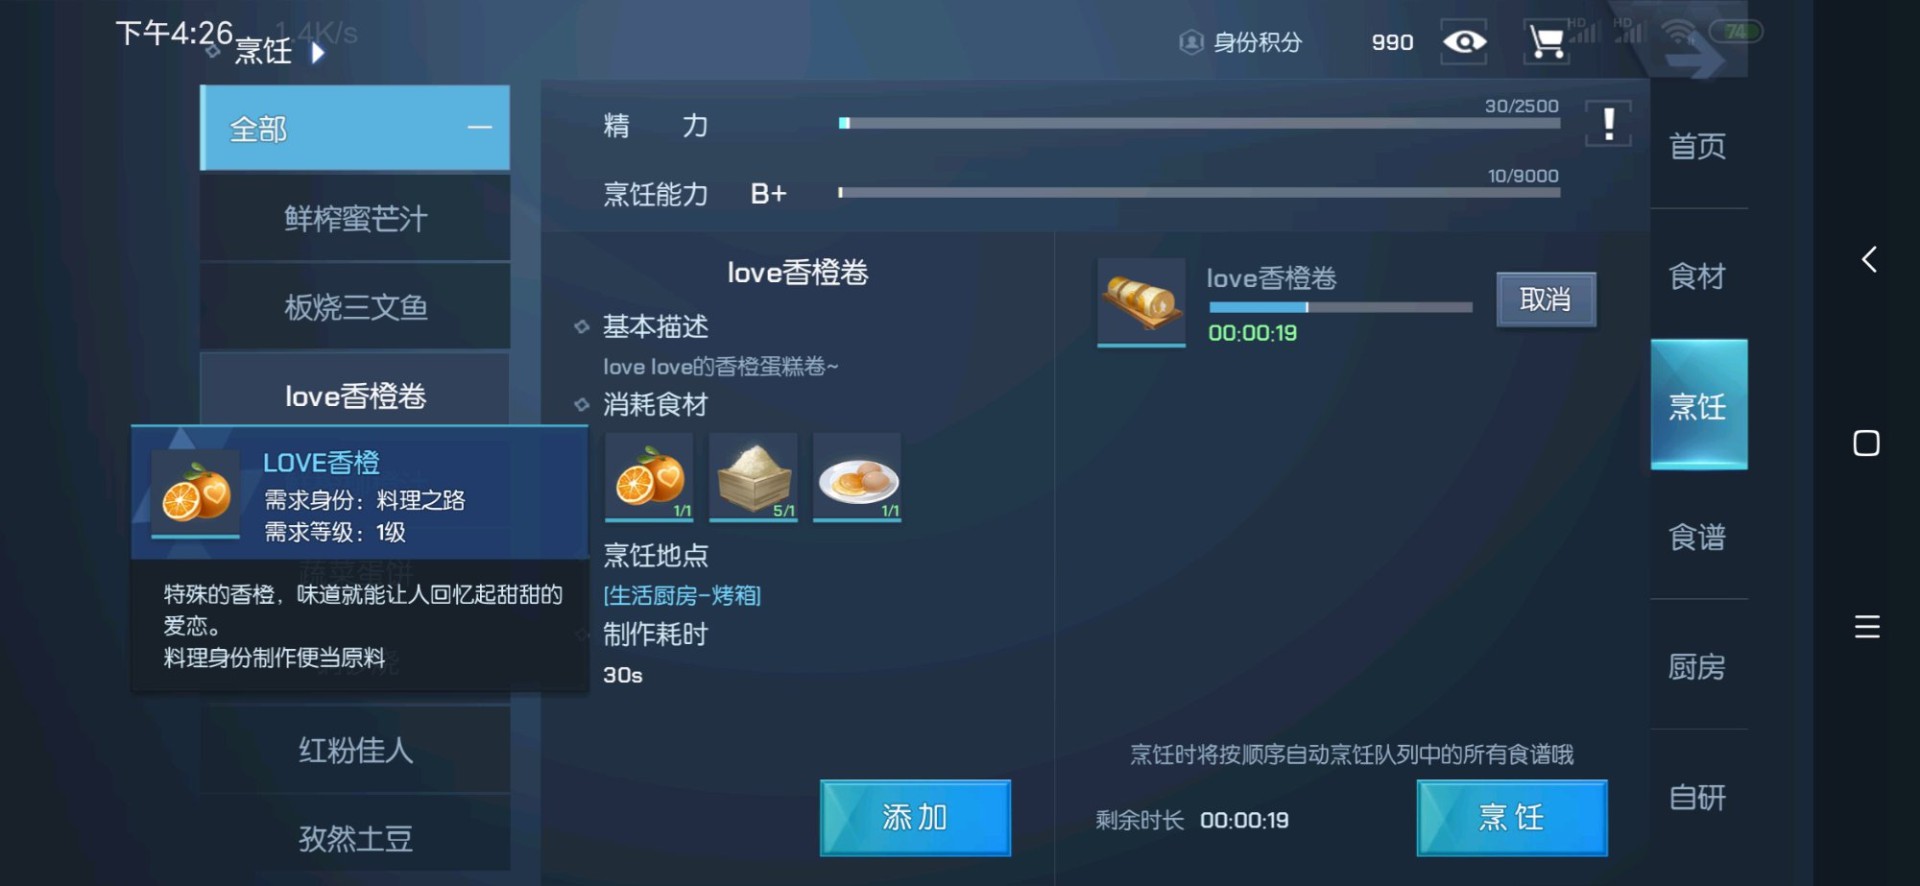
Task: Open the shopping cart icon
Action: pyautogui.click(x=1546, y=42)
